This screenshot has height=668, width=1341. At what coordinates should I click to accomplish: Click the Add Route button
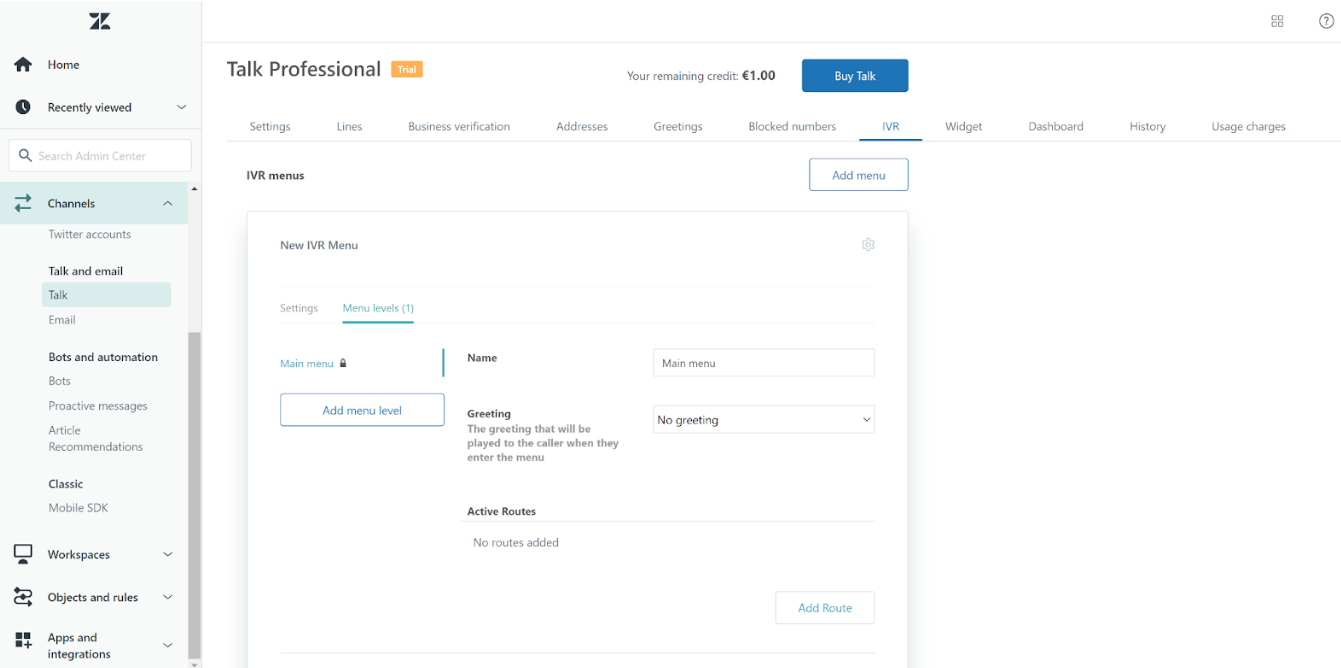tap(824, 608)
